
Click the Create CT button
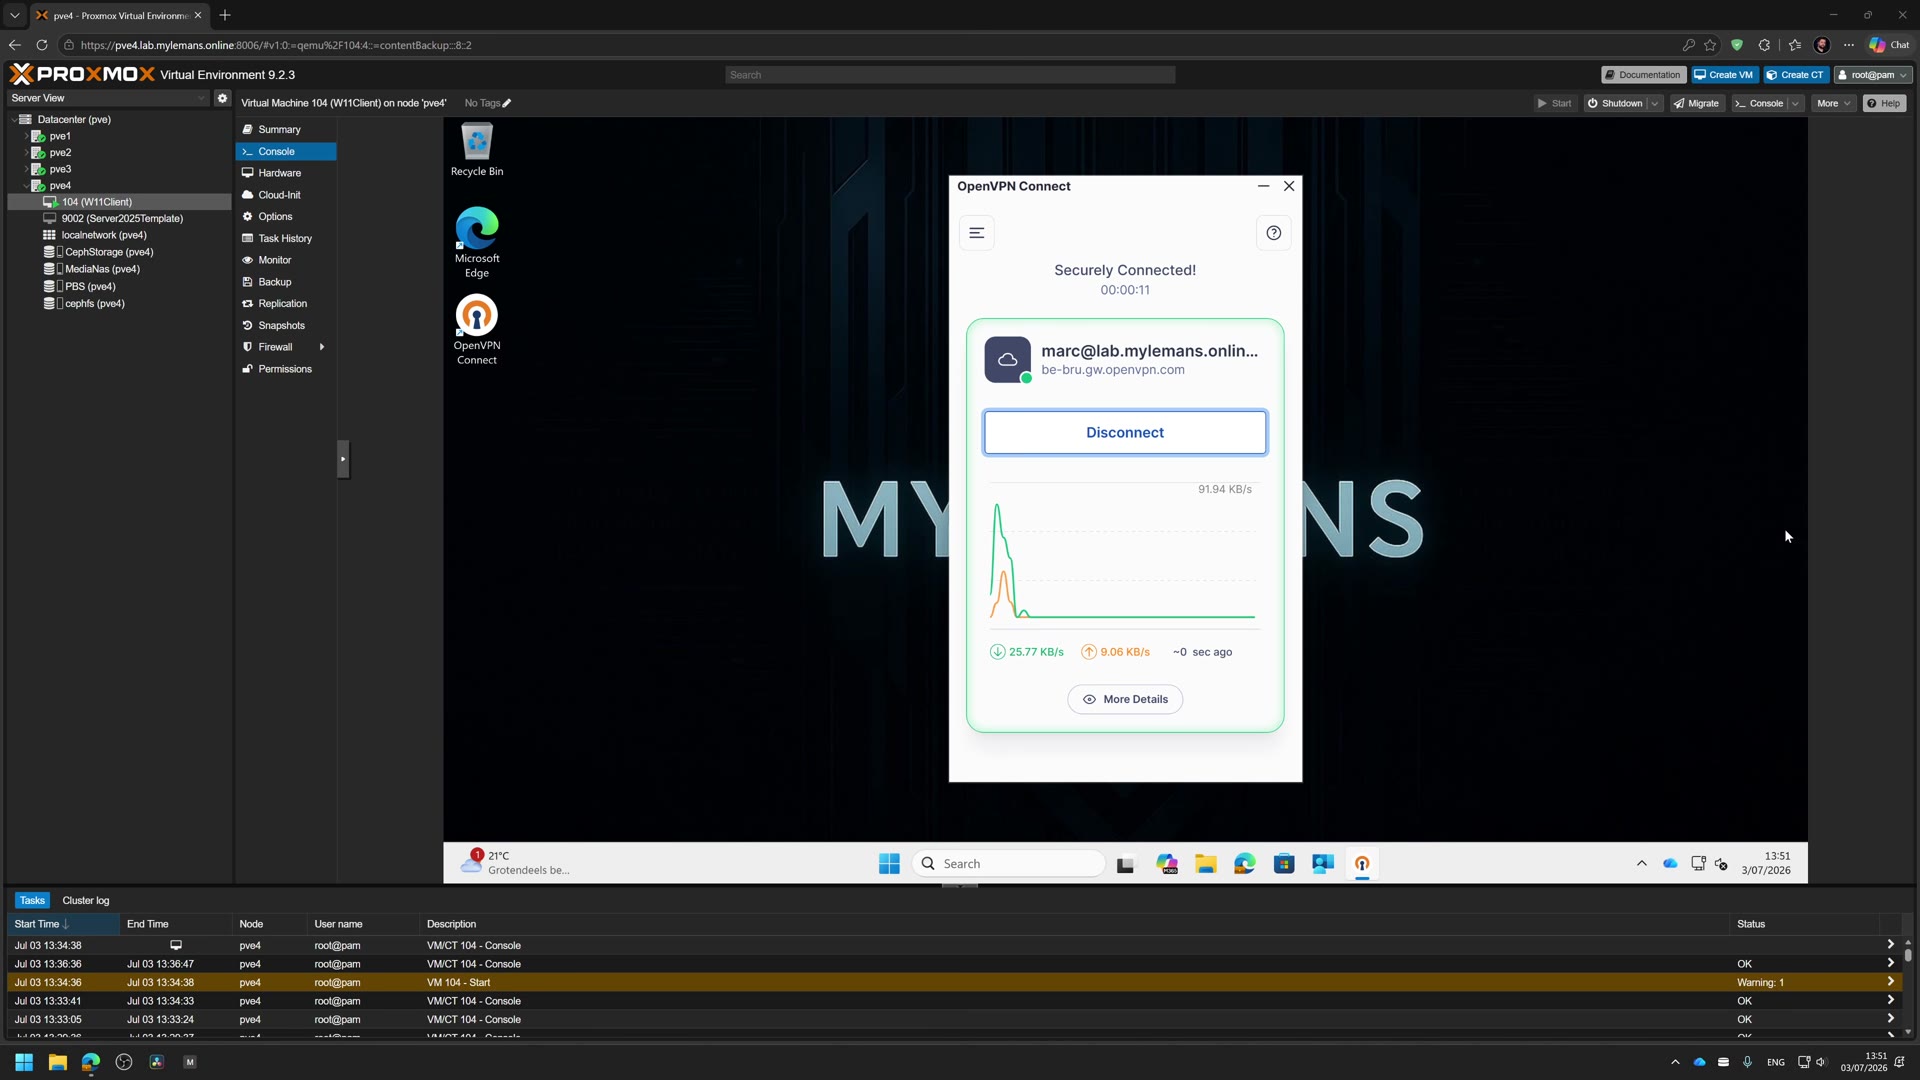(x=1796, y=75)
